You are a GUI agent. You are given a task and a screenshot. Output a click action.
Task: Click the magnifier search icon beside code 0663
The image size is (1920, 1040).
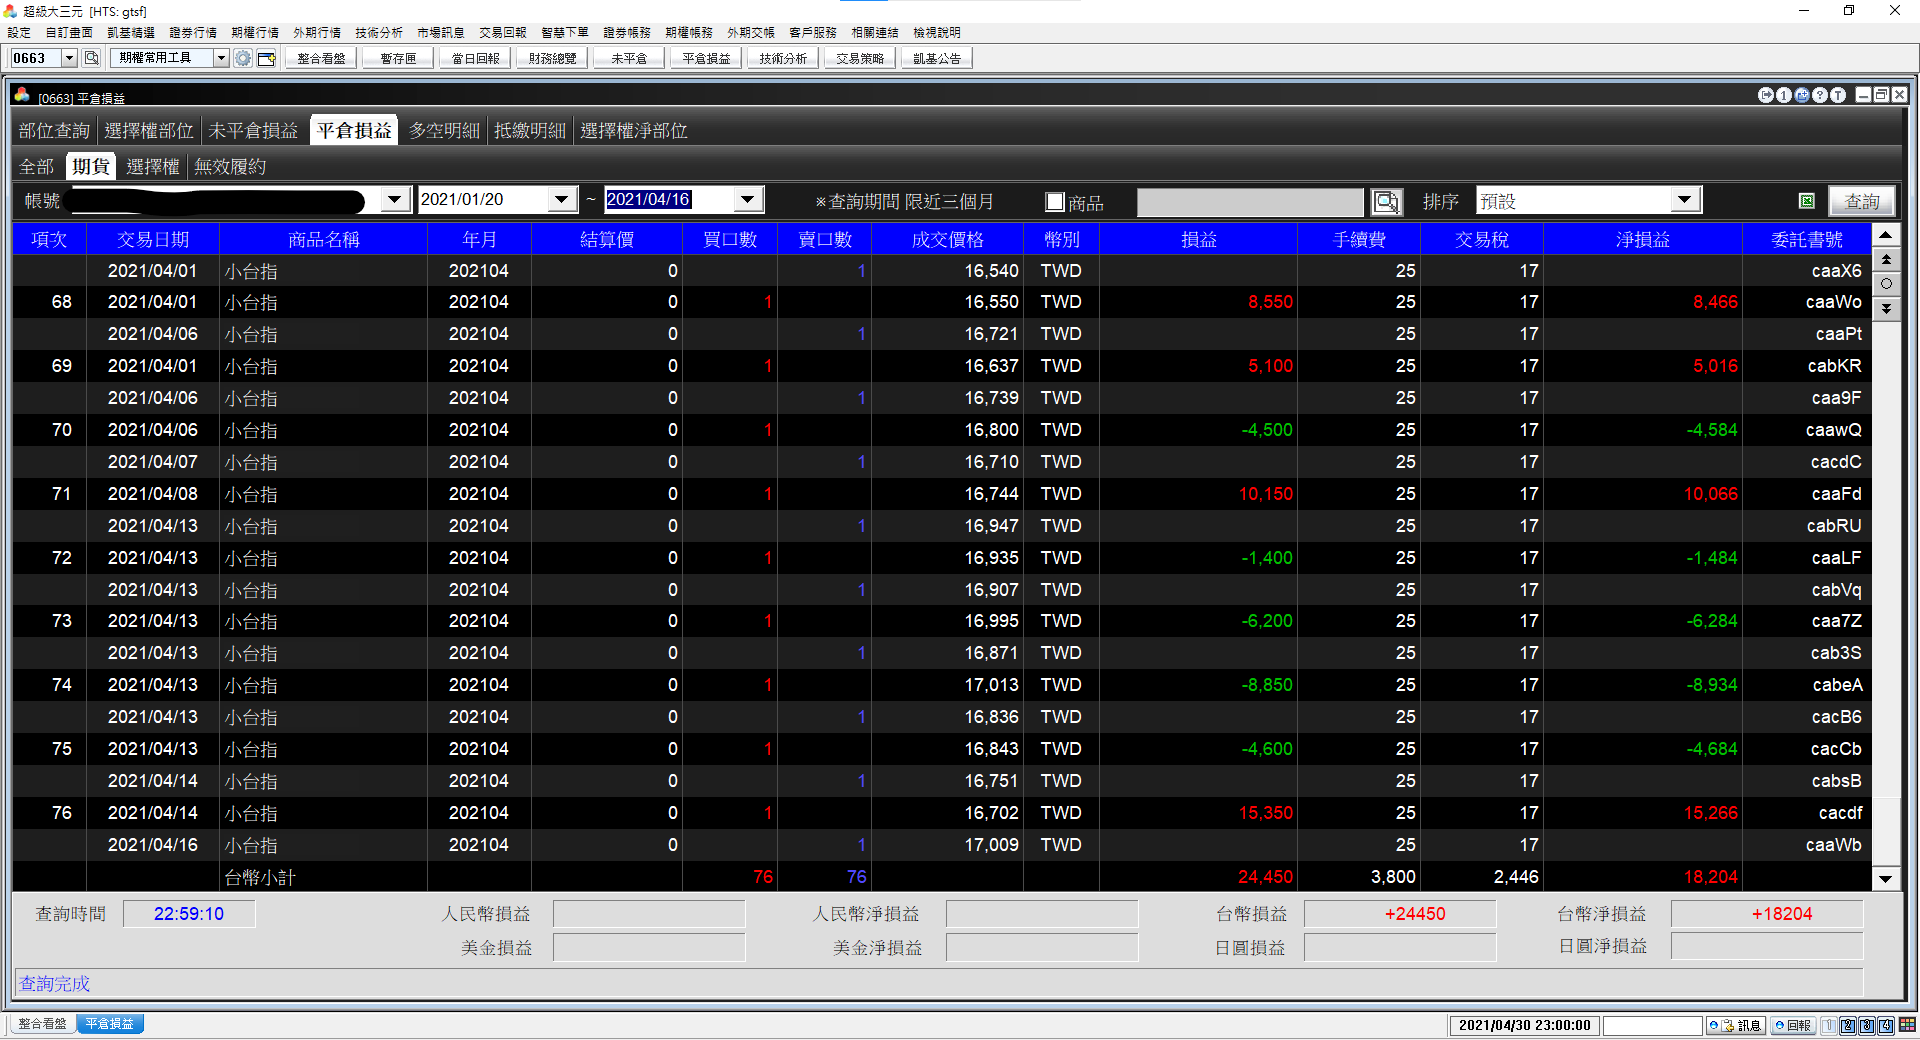pos(91,58)
